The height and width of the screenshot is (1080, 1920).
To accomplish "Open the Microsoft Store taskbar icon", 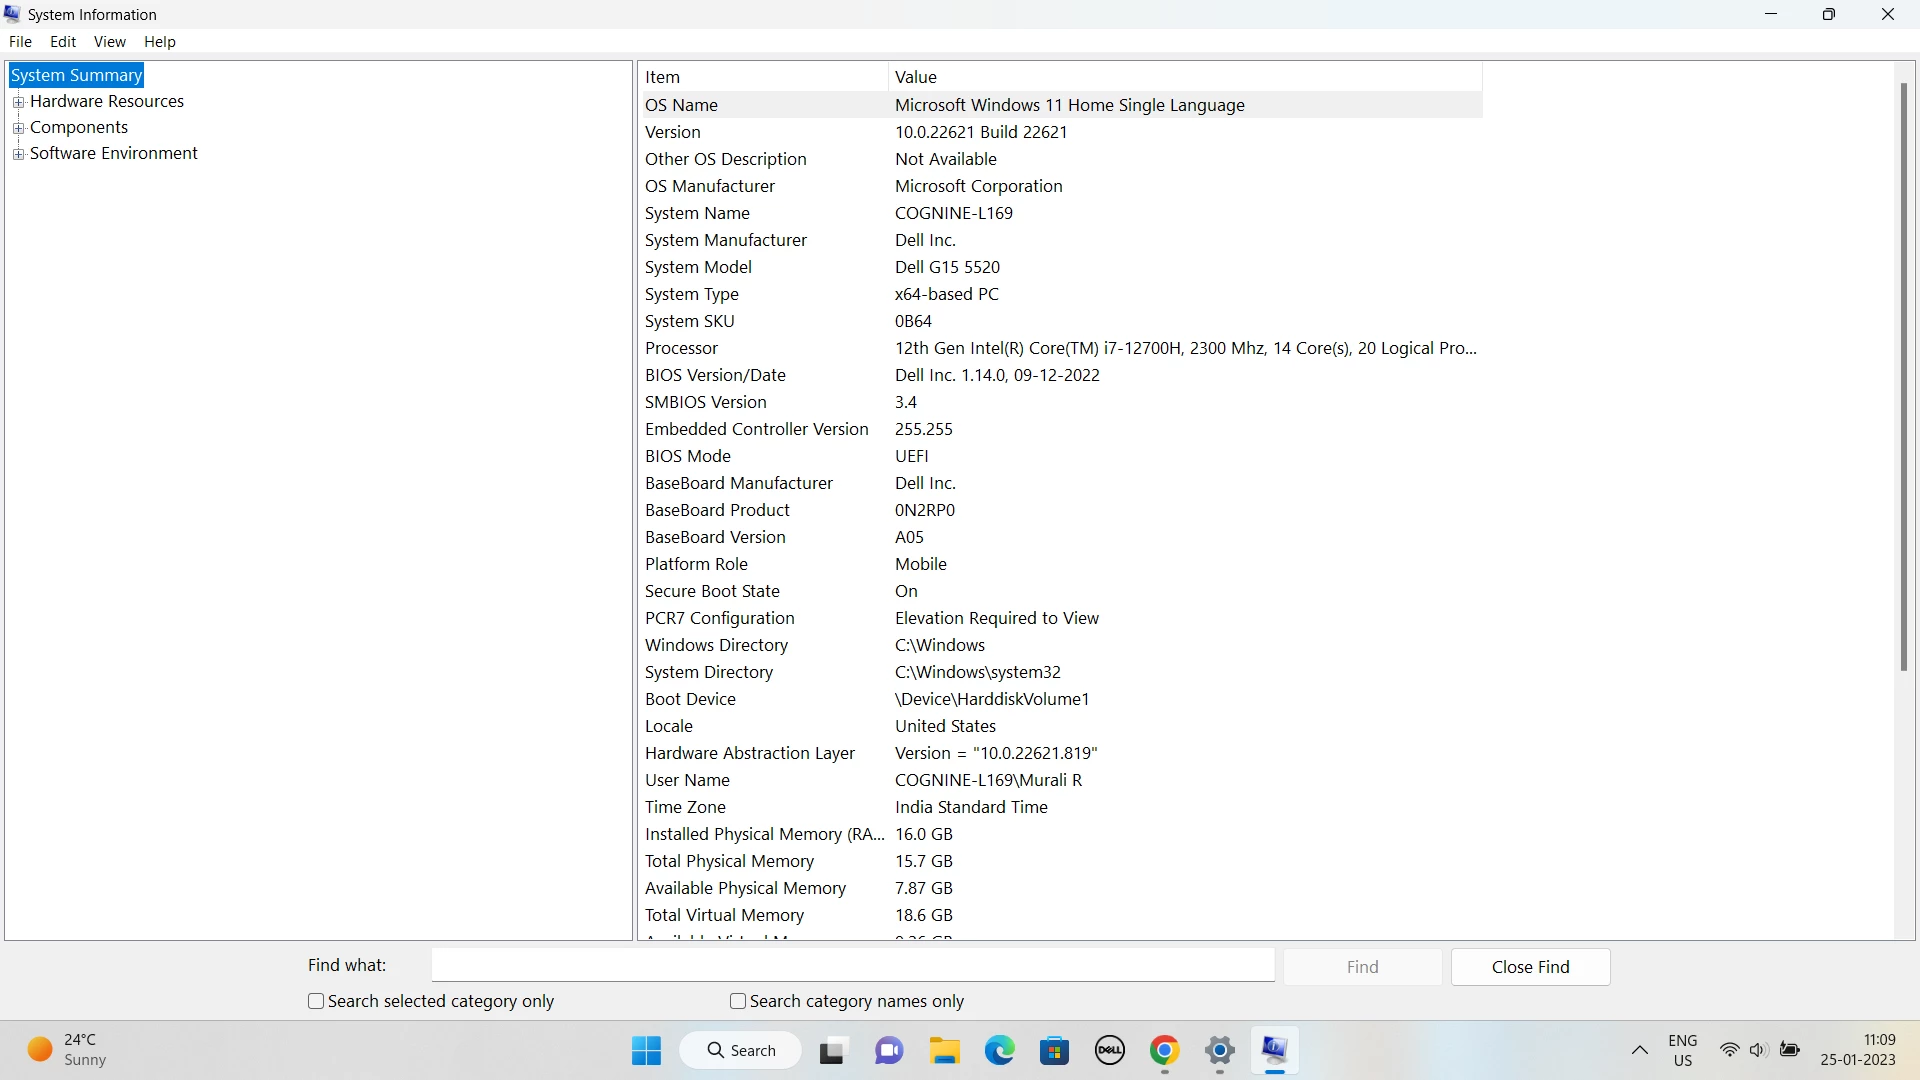I will pyautogui.click(x=1054, y=1050).
